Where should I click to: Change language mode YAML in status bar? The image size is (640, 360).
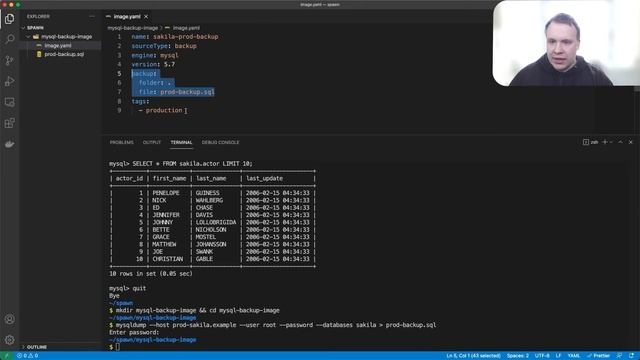coord(573,356)
